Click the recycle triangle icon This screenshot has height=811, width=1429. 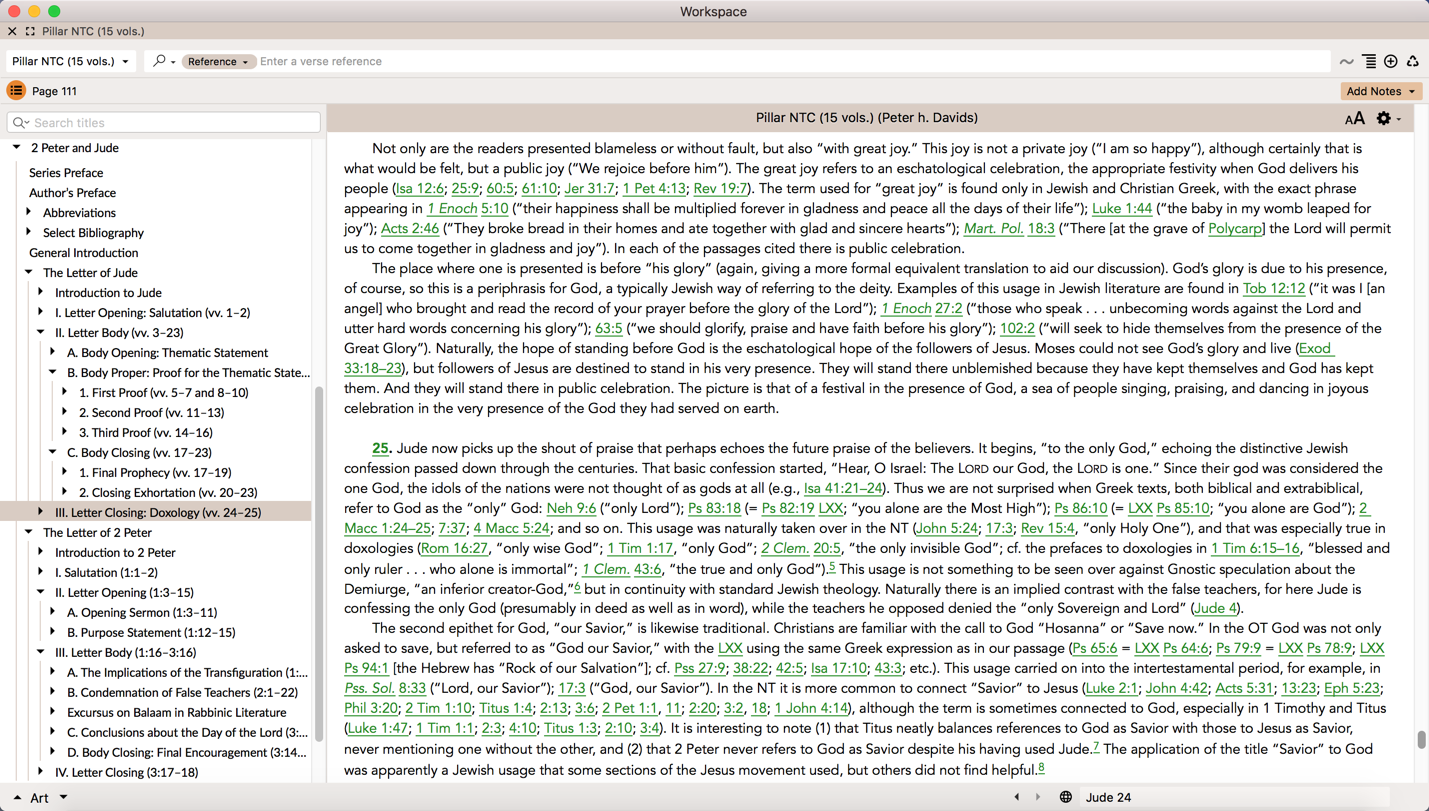1413,62
